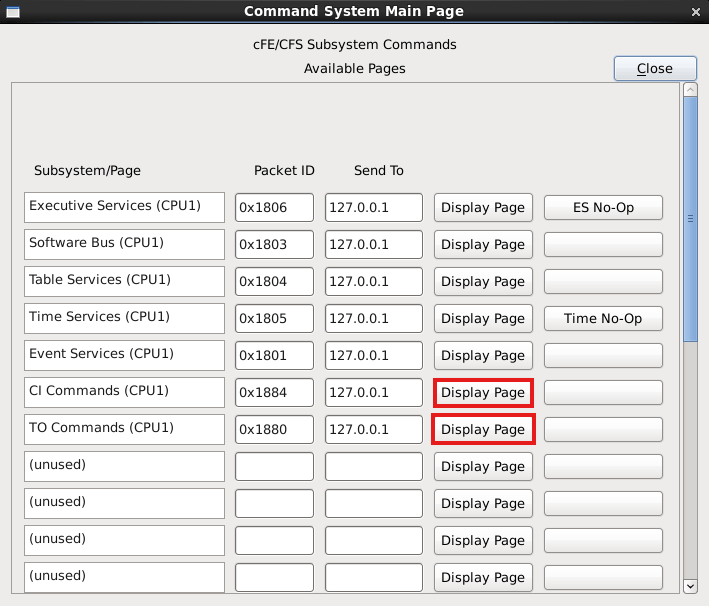This screenshot has height=606, width=709.
Task: Launch Display Page for Event Services
Action: [483, 356]
